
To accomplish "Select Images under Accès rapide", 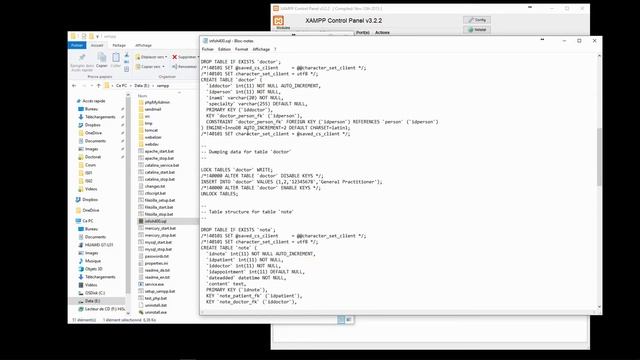I will pyautogui.click(x=91, y=149).
